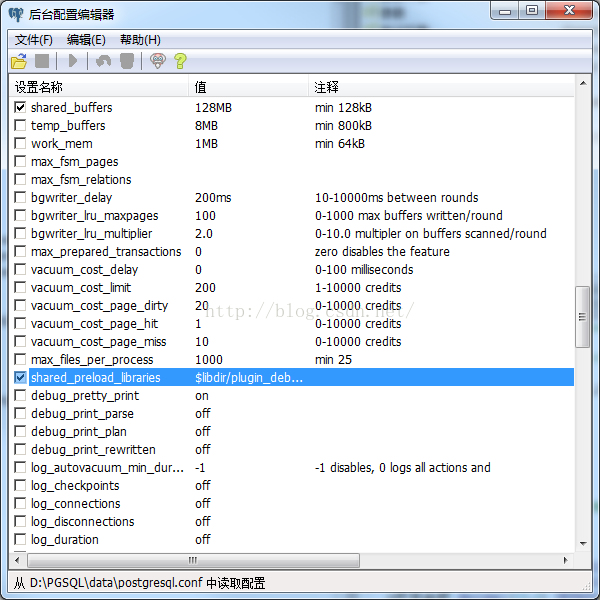Click the status bar postgresql.conf path
This screenshot has height=600, width=600.
point(116,582)
